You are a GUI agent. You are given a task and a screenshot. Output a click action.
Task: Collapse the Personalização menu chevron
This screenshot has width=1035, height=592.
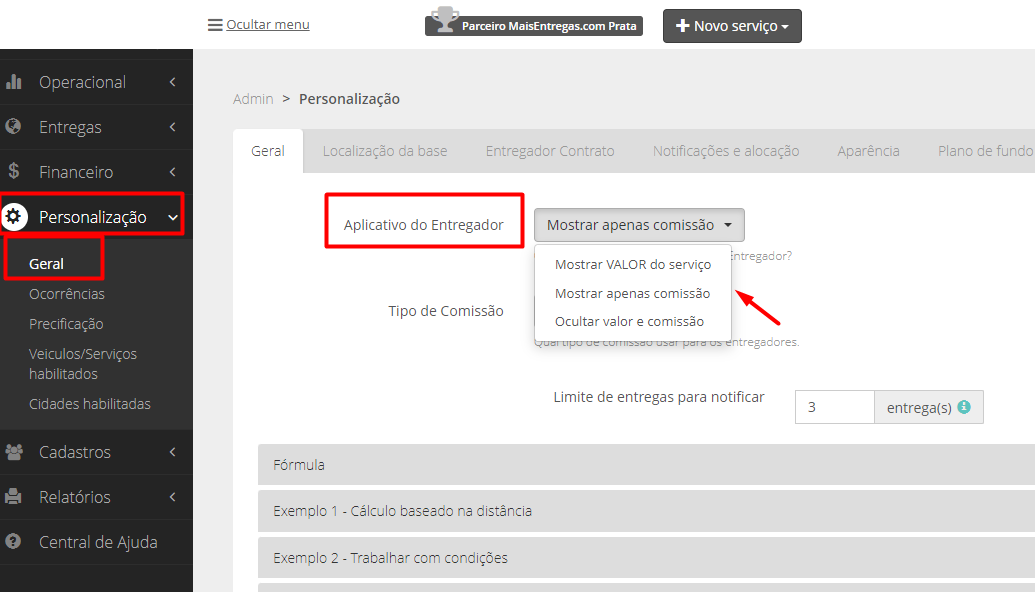pyautogui.click(x=173, y=217)
